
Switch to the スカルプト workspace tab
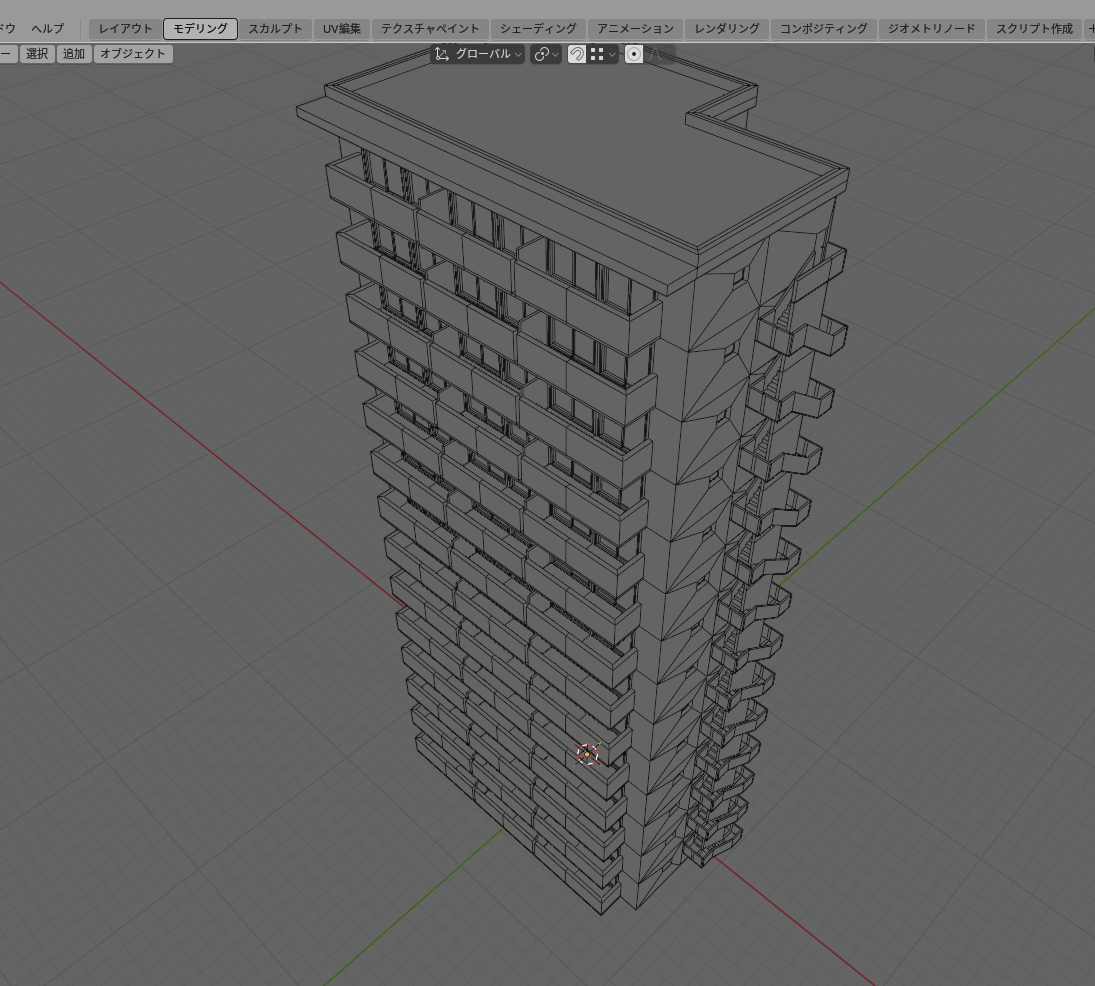tap(274, 29)
